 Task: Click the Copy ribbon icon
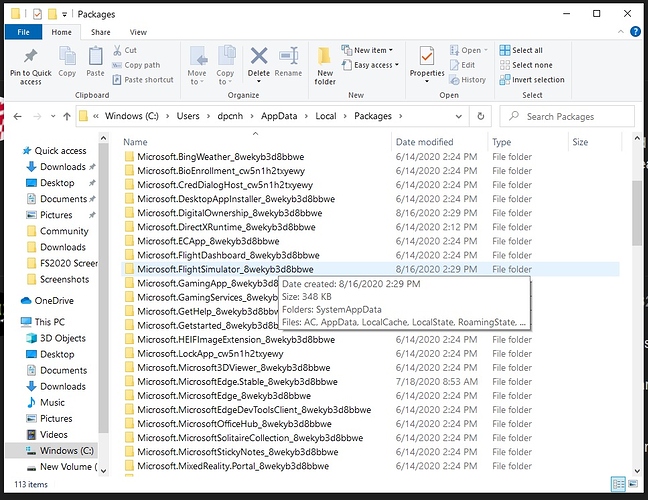tap(67, 57)
